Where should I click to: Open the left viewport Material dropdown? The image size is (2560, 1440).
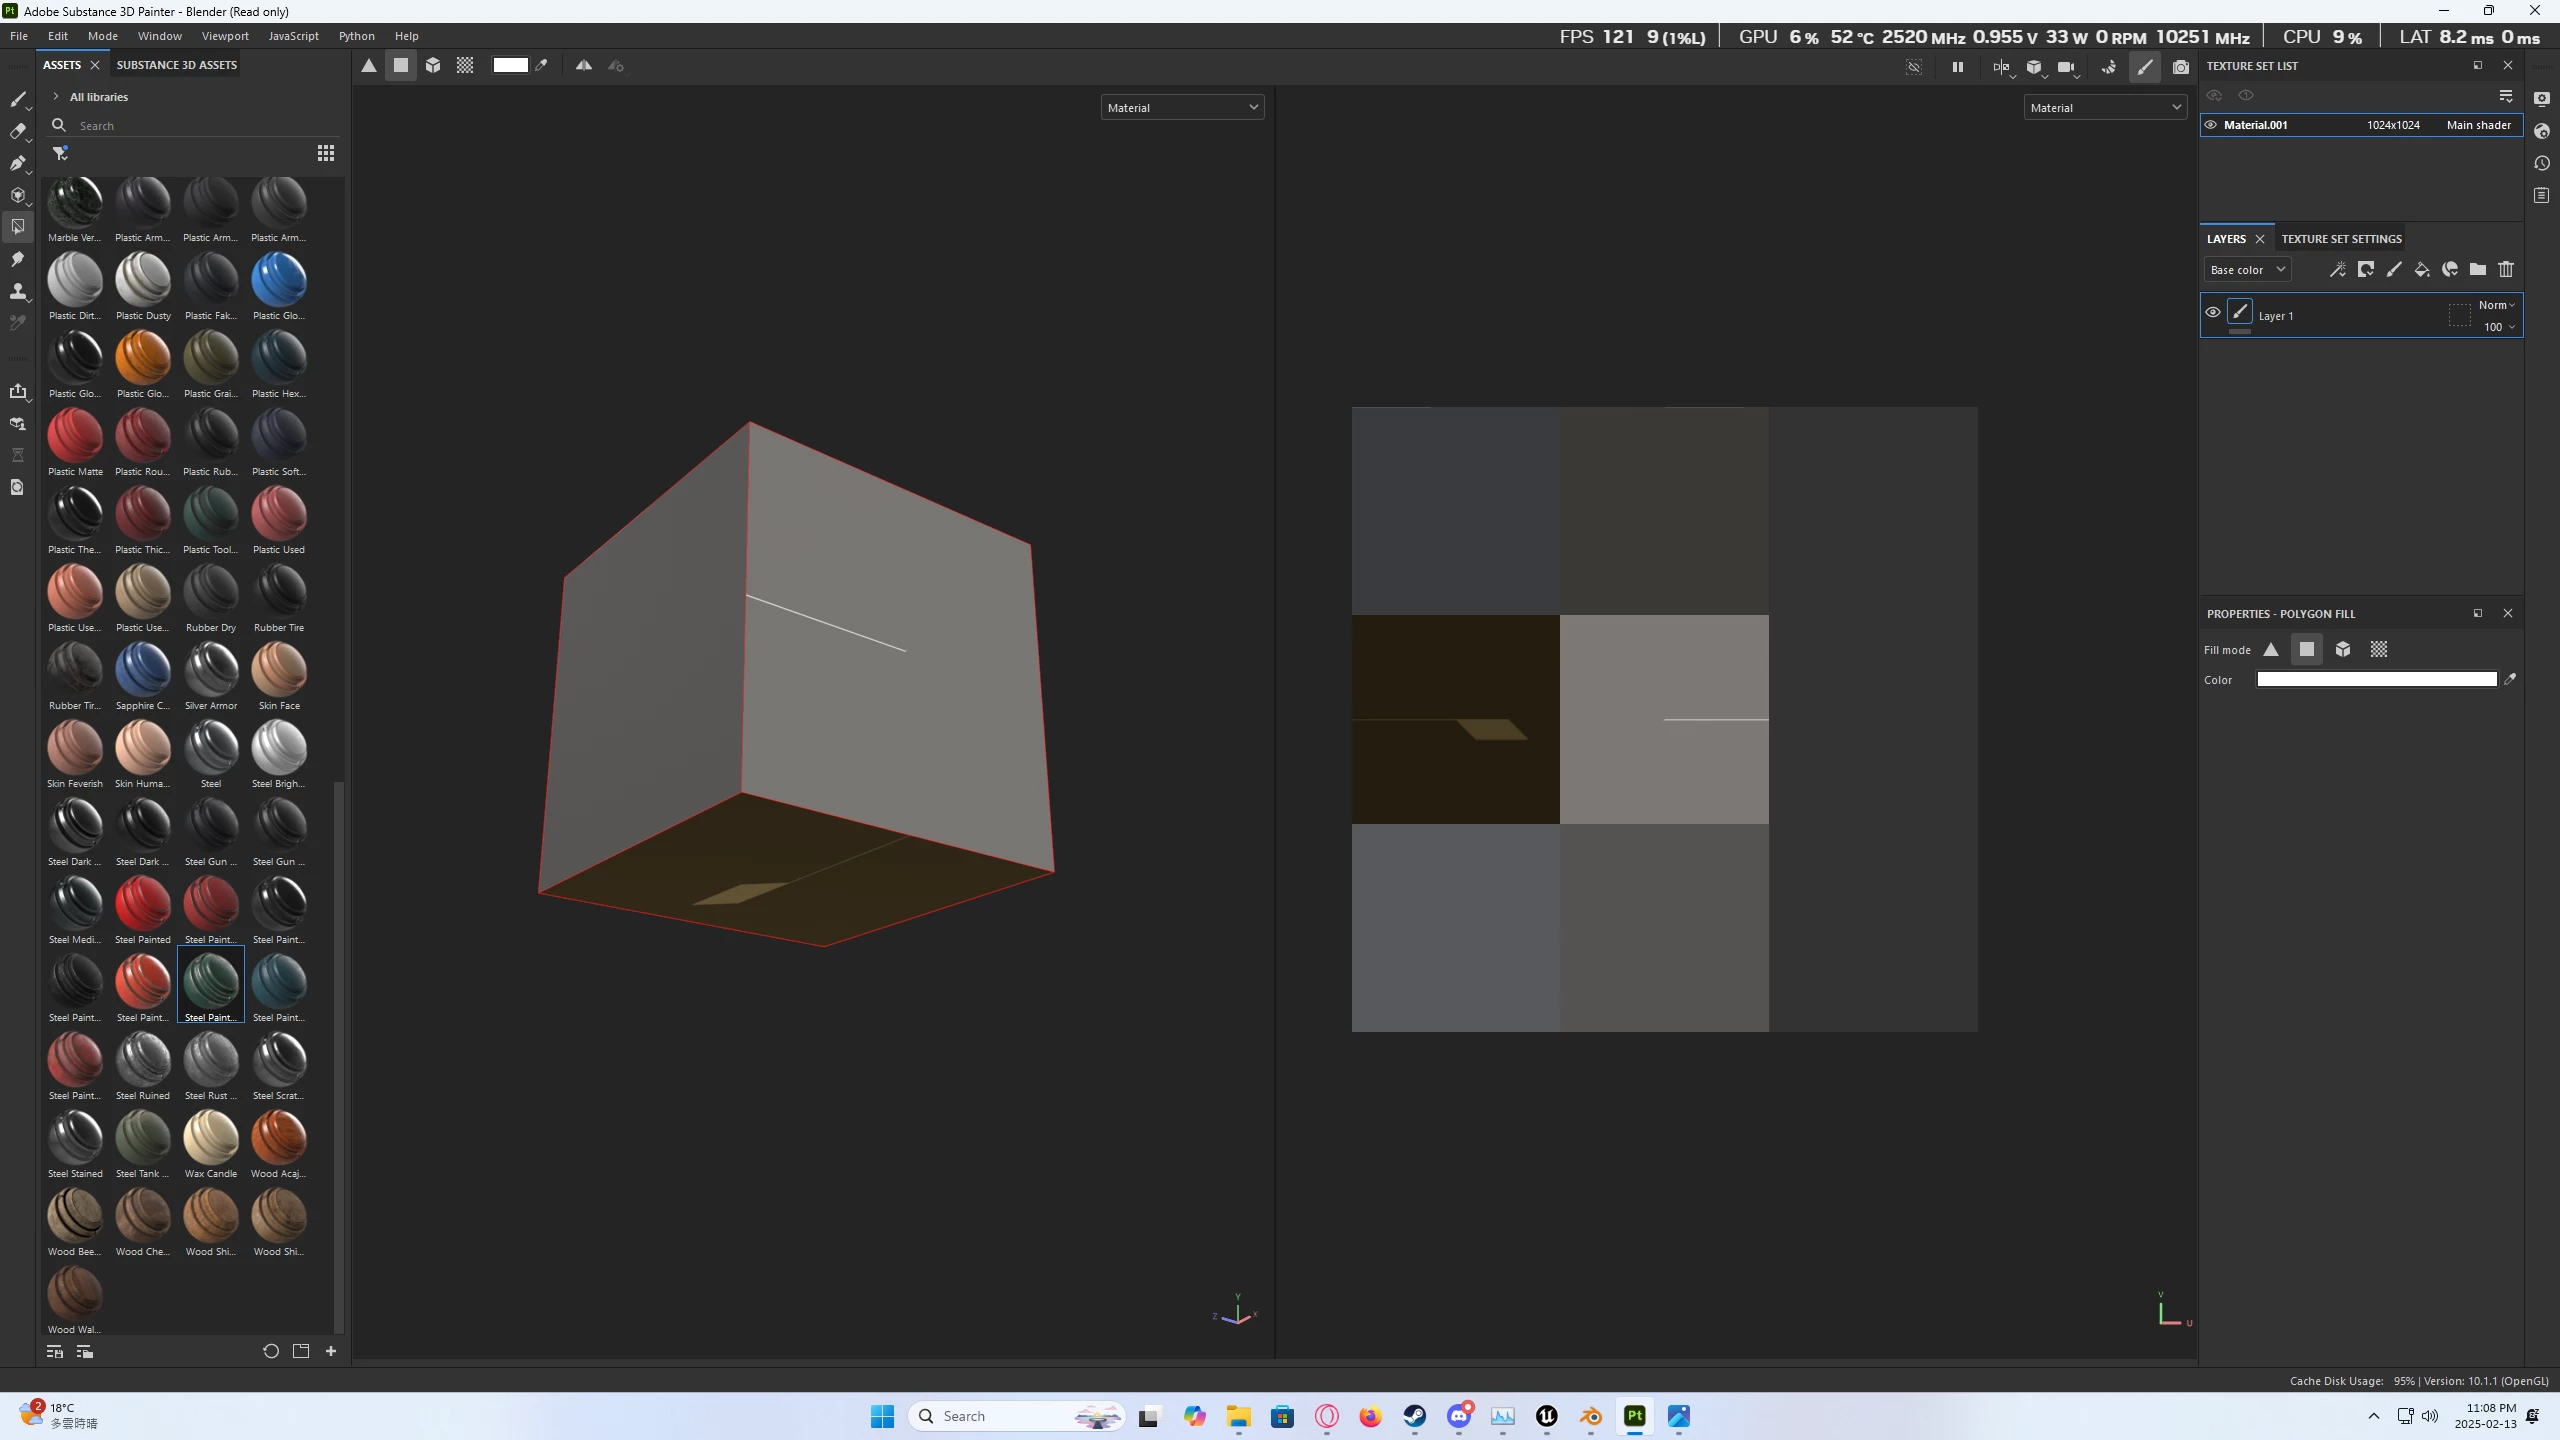coord(1182,108)
